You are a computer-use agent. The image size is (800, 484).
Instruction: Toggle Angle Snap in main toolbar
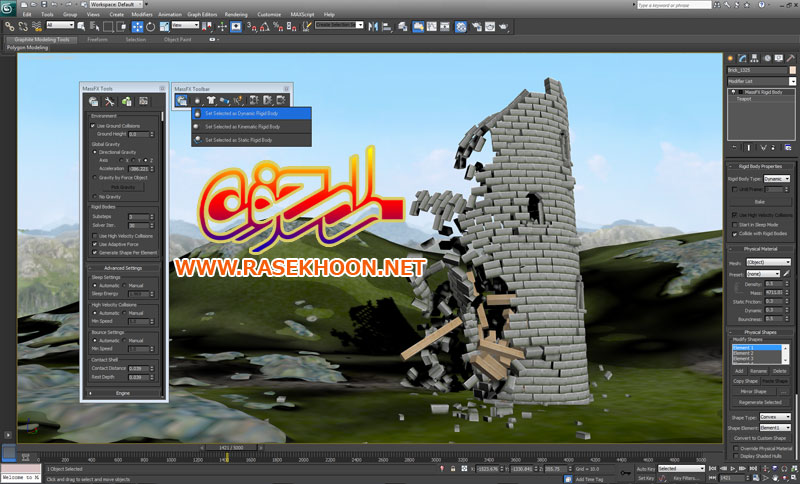tap(264, 27)
